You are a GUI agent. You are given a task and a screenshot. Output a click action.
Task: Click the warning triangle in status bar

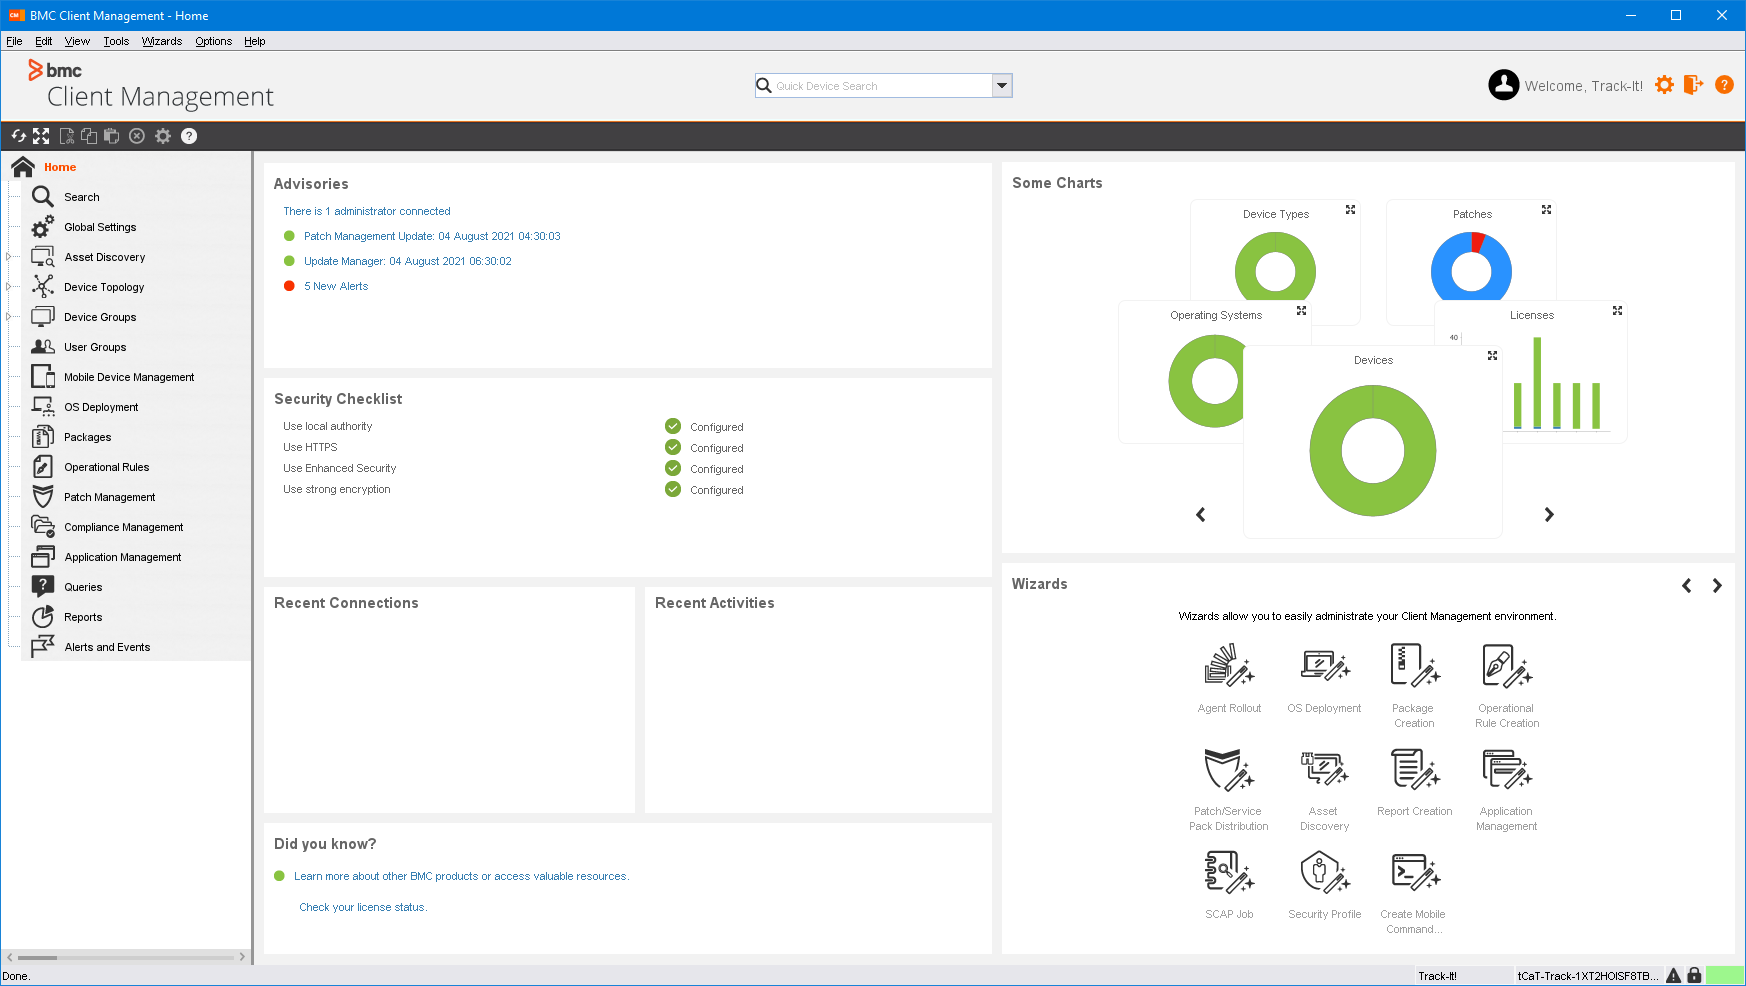click(1673, 975)
